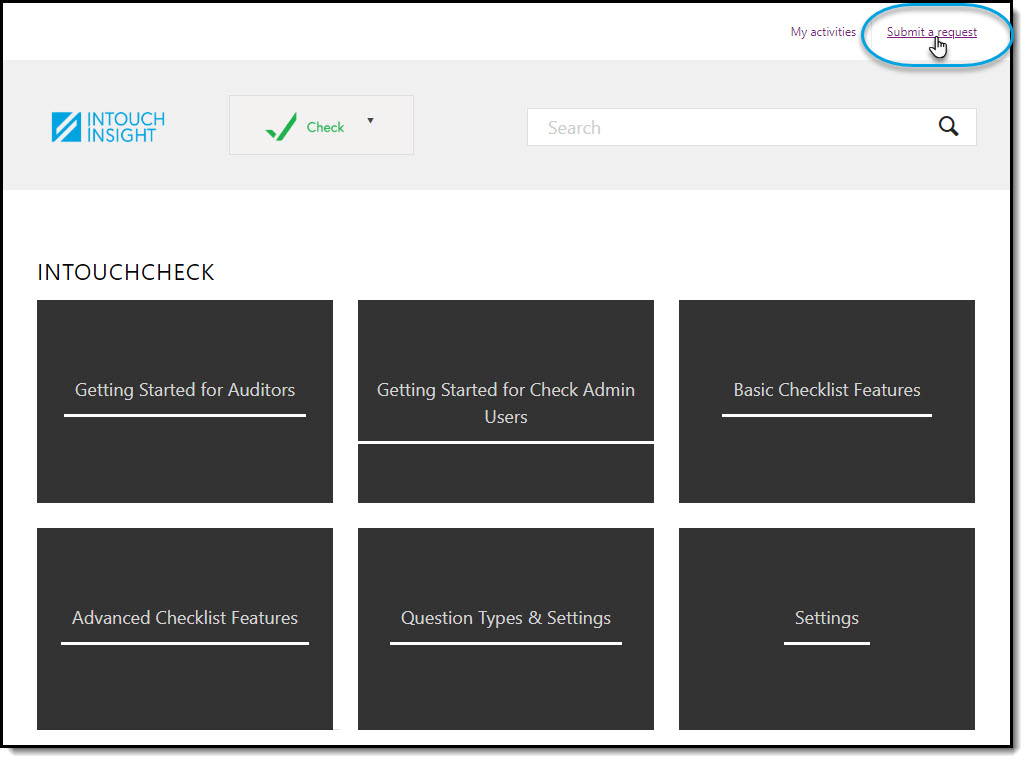Expand the product switcher beside Check
This screenshot has width=1028, height=763.
(370, 120)
